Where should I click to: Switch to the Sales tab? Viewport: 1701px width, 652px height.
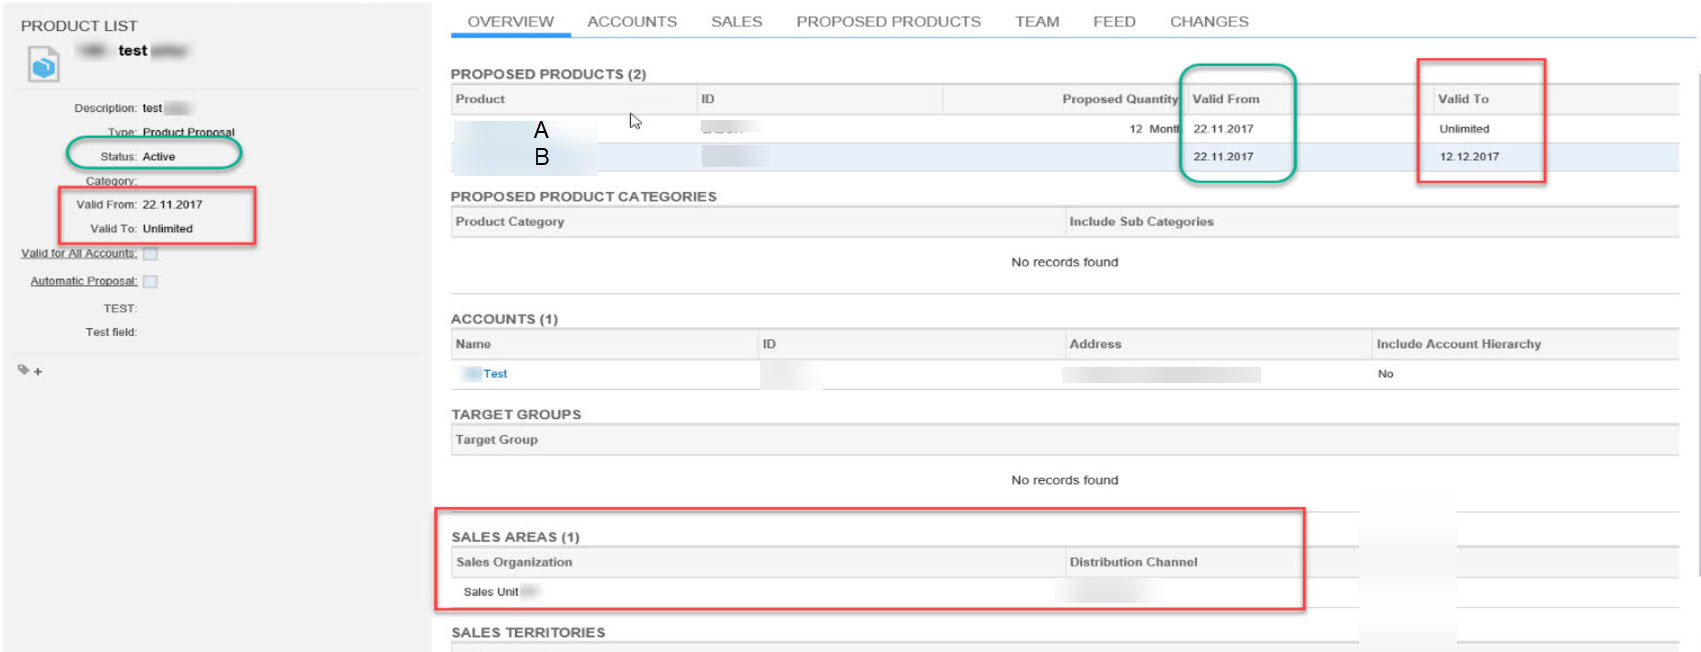(736, 21)
